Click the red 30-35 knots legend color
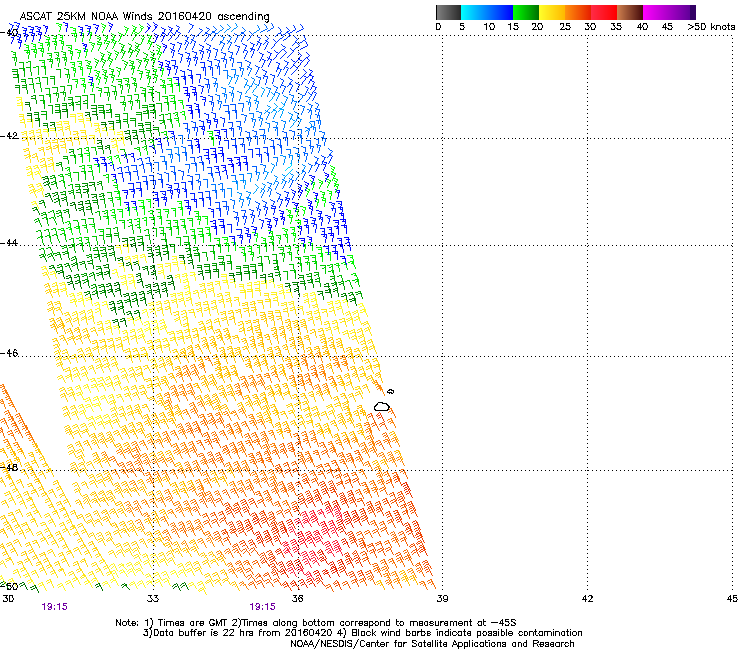Image resolution: width=740 pixels, height=650 pixels. tap(604, 12)
